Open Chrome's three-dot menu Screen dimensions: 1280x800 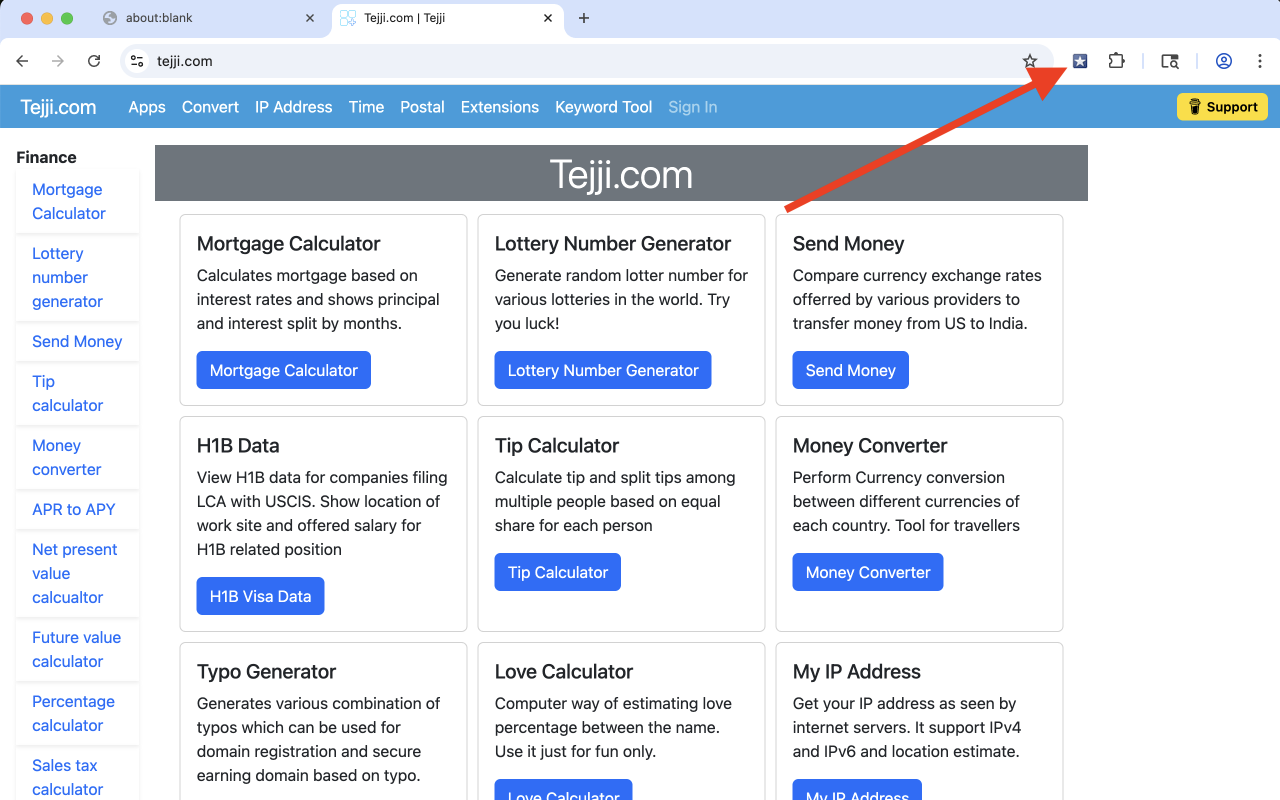1260,61
